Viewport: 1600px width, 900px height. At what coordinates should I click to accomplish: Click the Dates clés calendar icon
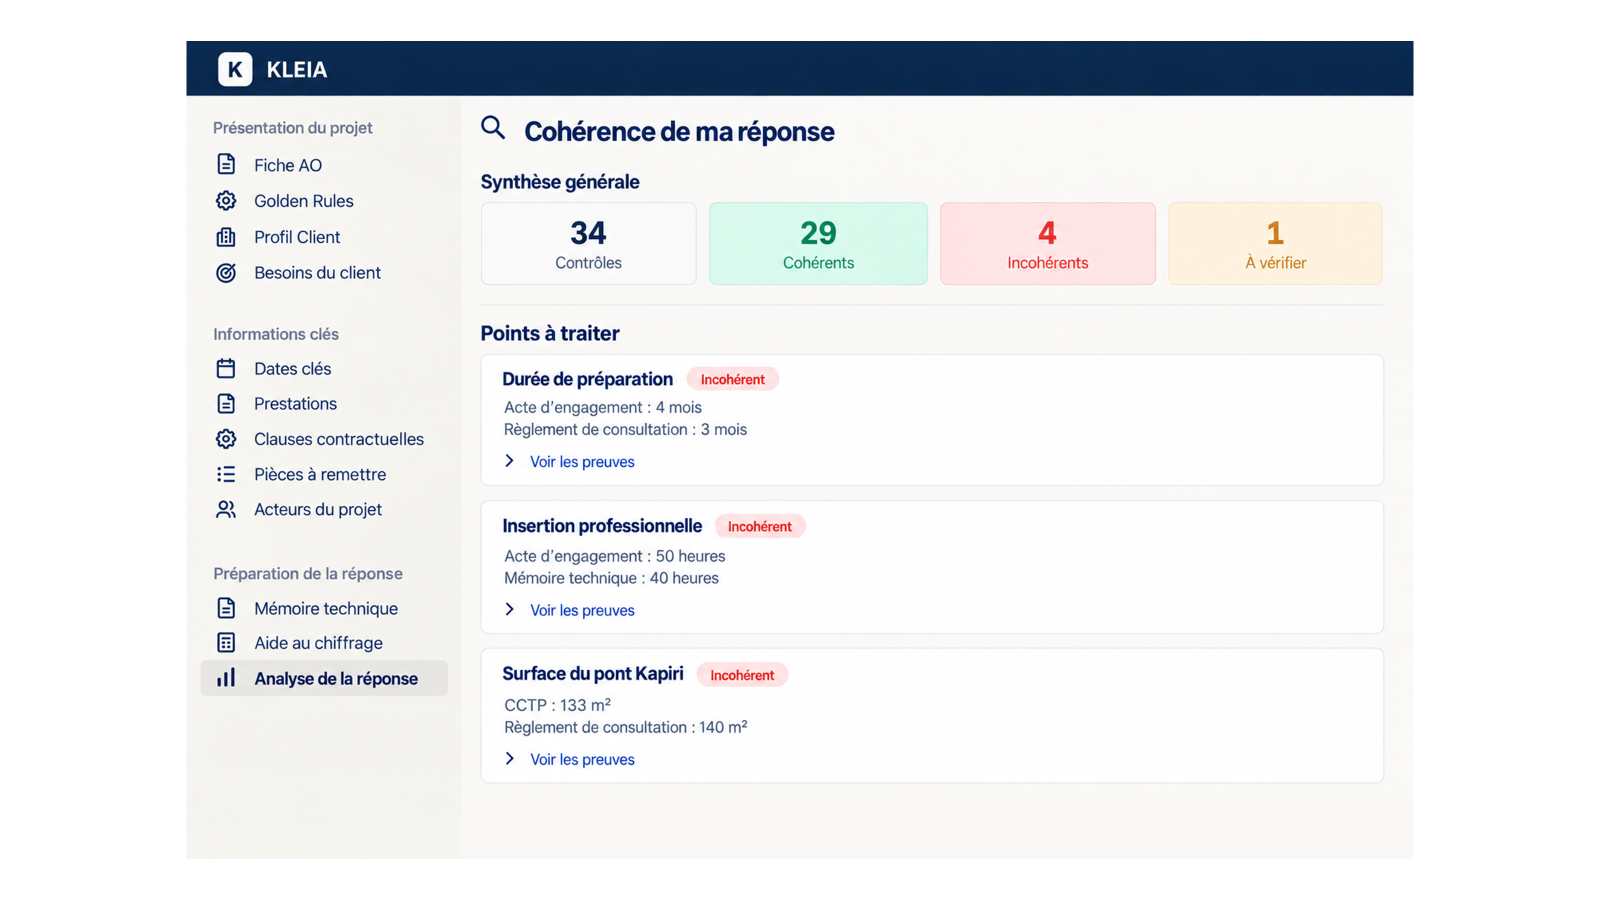(x=226, y=368)
